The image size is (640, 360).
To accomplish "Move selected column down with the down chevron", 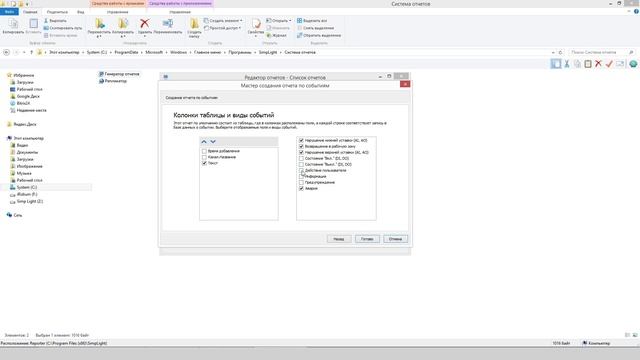I will (213, 142).
